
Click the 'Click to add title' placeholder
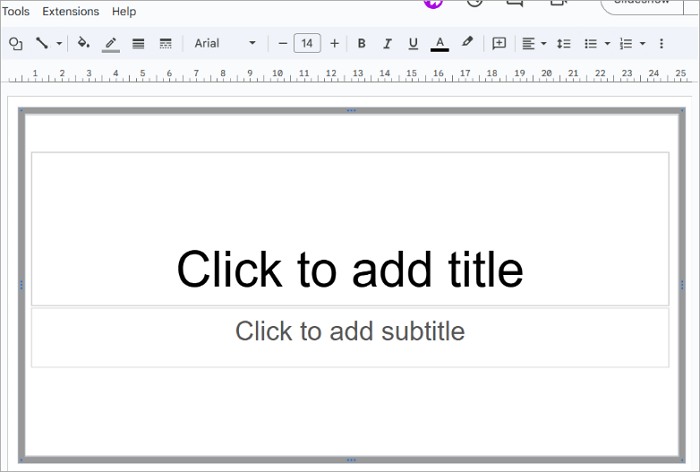[350, 229]
